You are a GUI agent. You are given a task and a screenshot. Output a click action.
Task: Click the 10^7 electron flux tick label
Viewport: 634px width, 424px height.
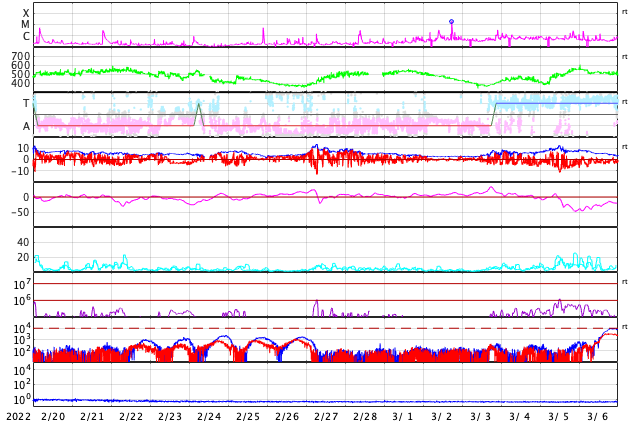[x=22, y=284]
